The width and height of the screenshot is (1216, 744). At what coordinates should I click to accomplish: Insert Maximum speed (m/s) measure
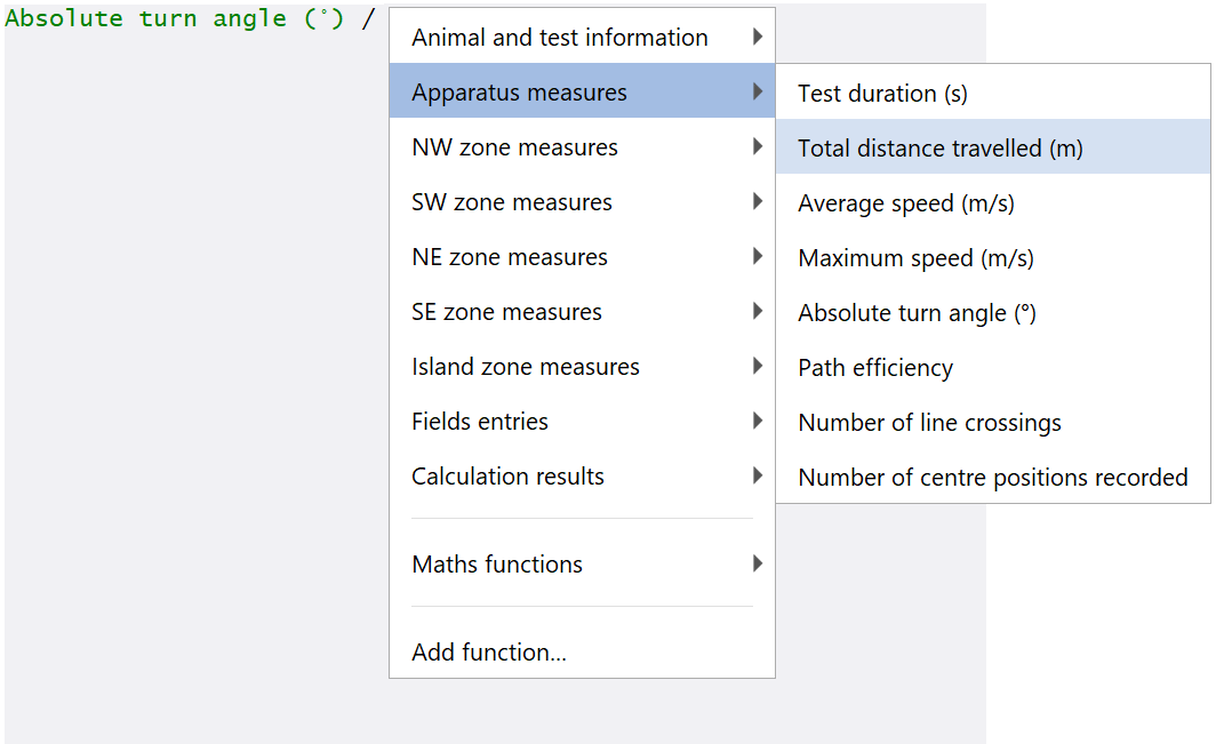coord(993,258)
